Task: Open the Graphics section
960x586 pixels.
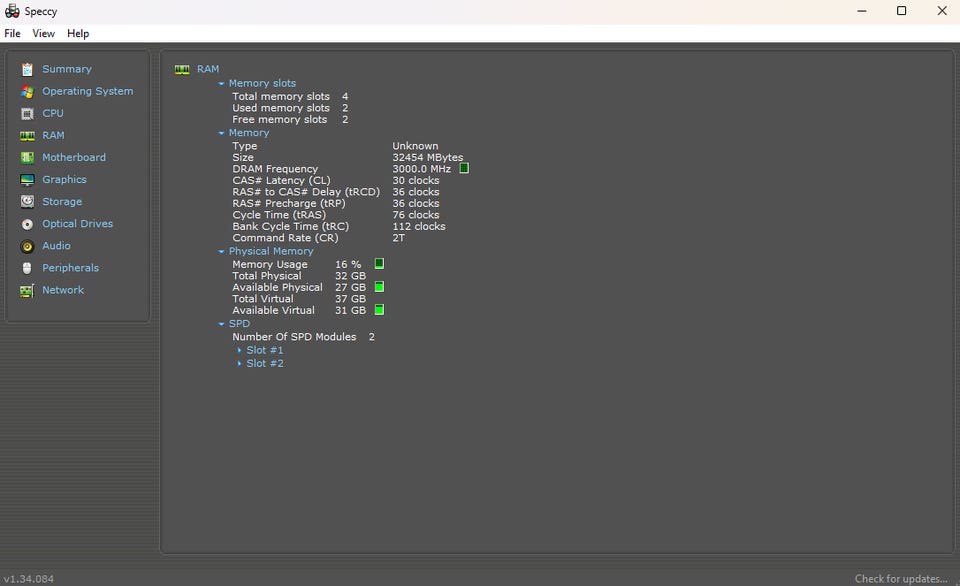Action: click(x=64, y=179)
